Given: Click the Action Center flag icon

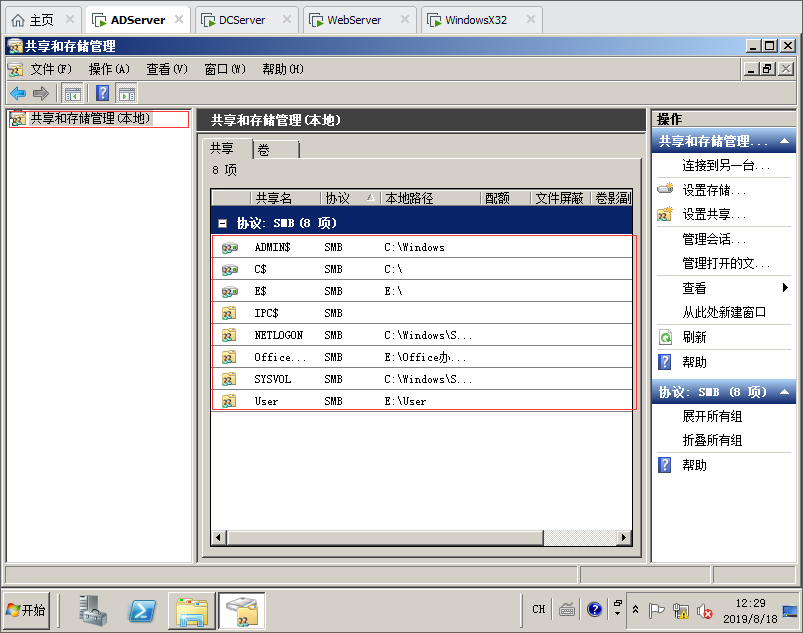Looking at the screenshot, I should [x=657, y=610].
